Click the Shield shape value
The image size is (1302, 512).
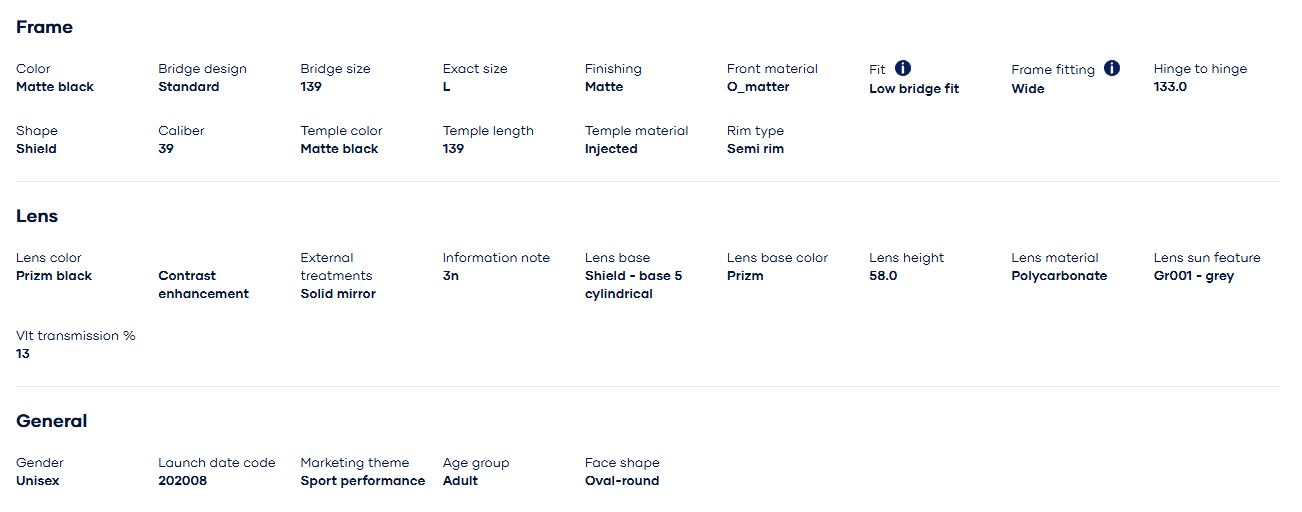tap(36, 149)
